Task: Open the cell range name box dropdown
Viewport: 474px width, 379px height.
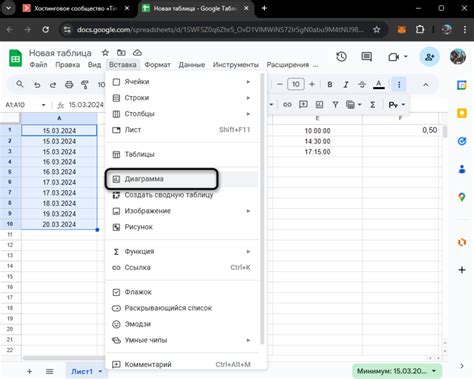Action: tap(43, 105)
